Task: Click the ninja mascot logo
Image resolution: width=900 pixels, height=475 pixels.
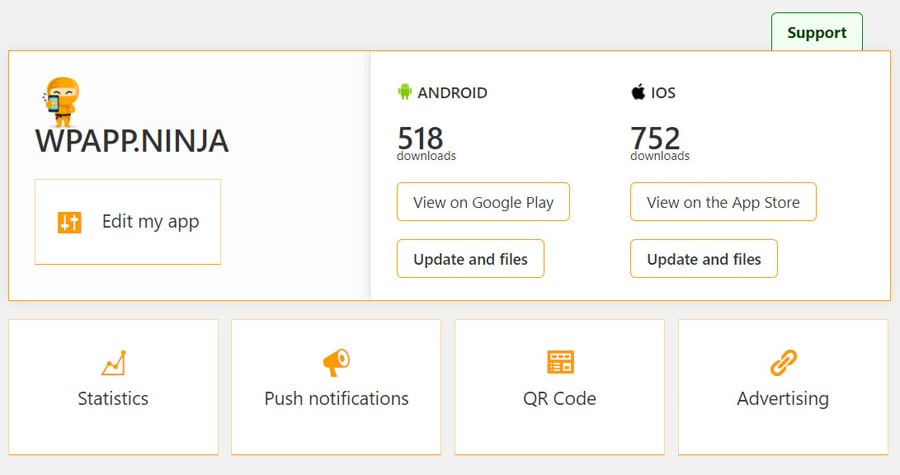Action: [x=62, y=101]
